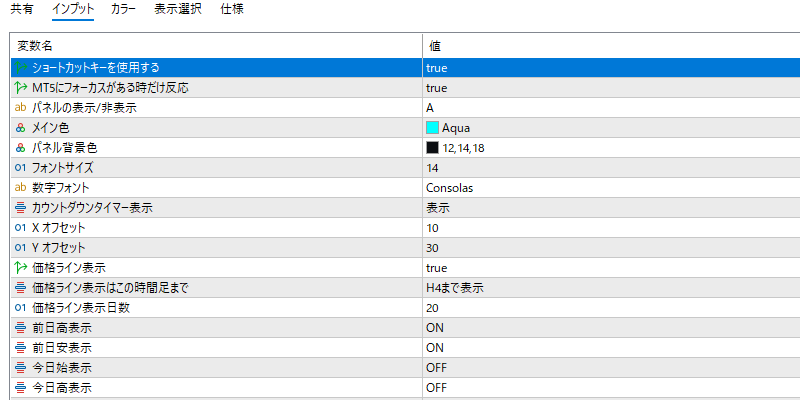Viewport: 800px width, 400px height.
Task: Click the enum icon beside 今日高表示
Action: (20, 388)
